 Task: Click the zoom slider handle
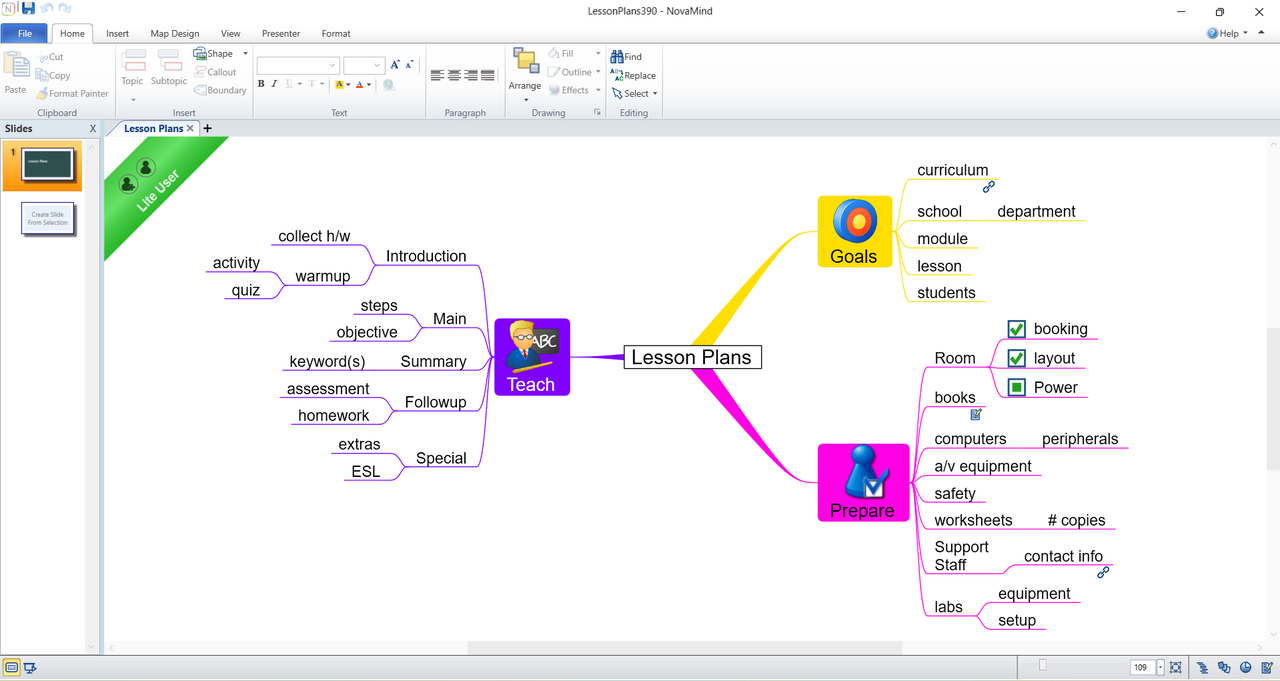1042,665
